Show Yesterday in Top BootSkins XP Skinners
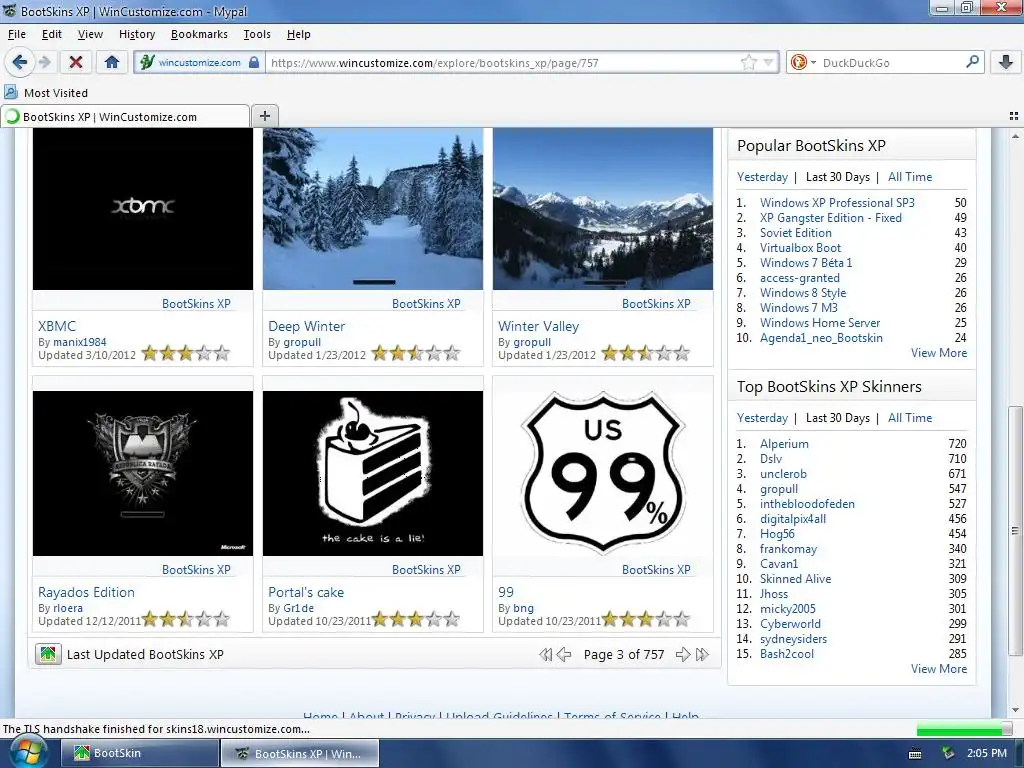The height and width of the screenshot is (768, 1024). click(762, 417)
